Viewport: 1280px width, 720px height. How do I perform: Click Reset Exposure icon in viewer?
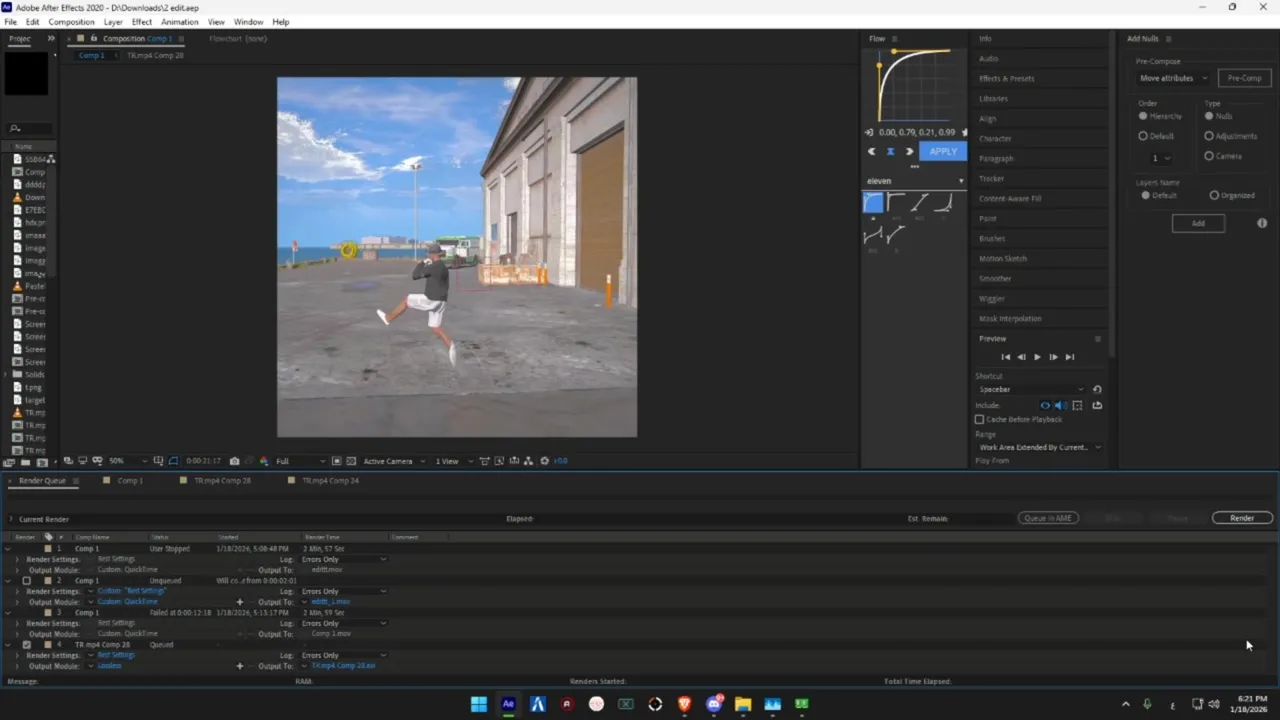pyautogui.click(x=545, y=461)
